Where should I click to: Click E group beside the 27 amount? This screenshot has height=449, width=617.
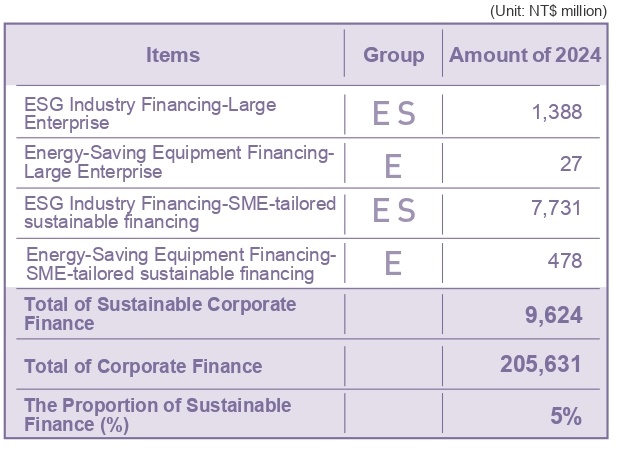[x=393, y=164]
